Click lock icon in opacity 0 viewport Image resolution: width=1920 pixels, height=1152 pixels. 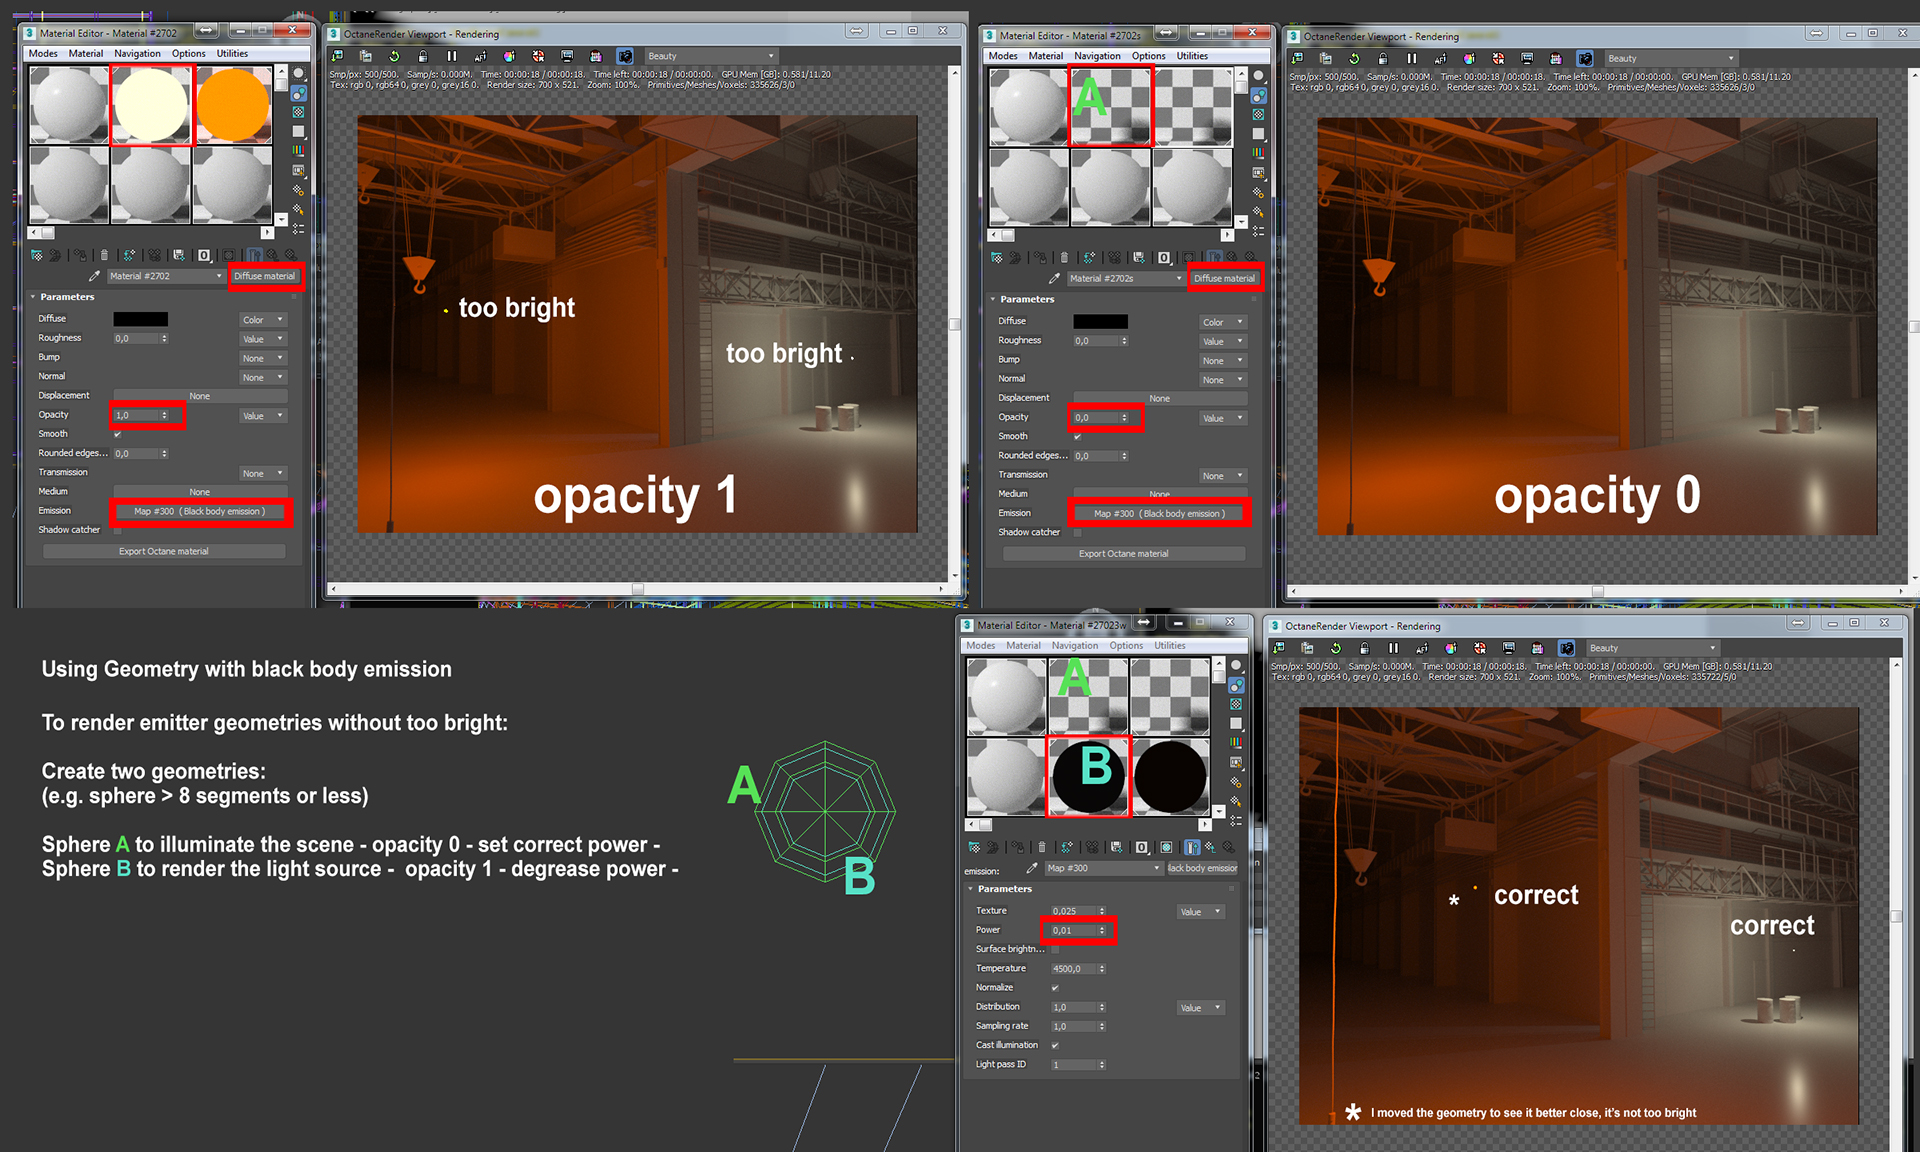click(x=1383, y=59)
